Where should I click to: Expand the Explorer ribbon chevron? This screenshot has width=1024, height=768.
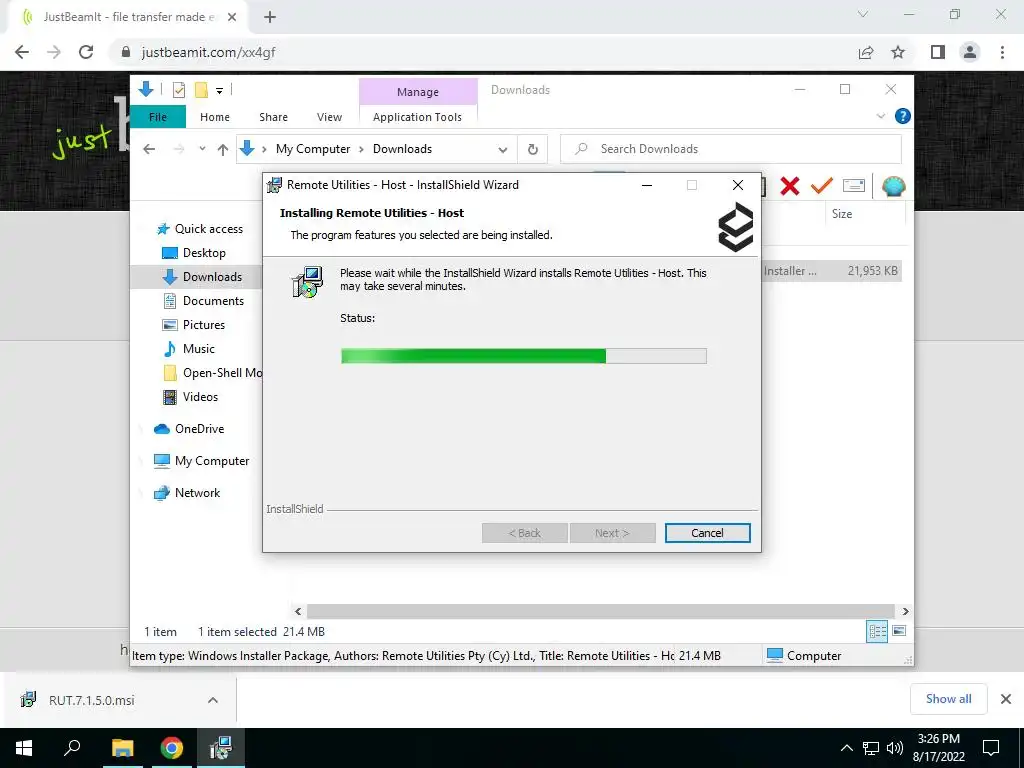880,116
